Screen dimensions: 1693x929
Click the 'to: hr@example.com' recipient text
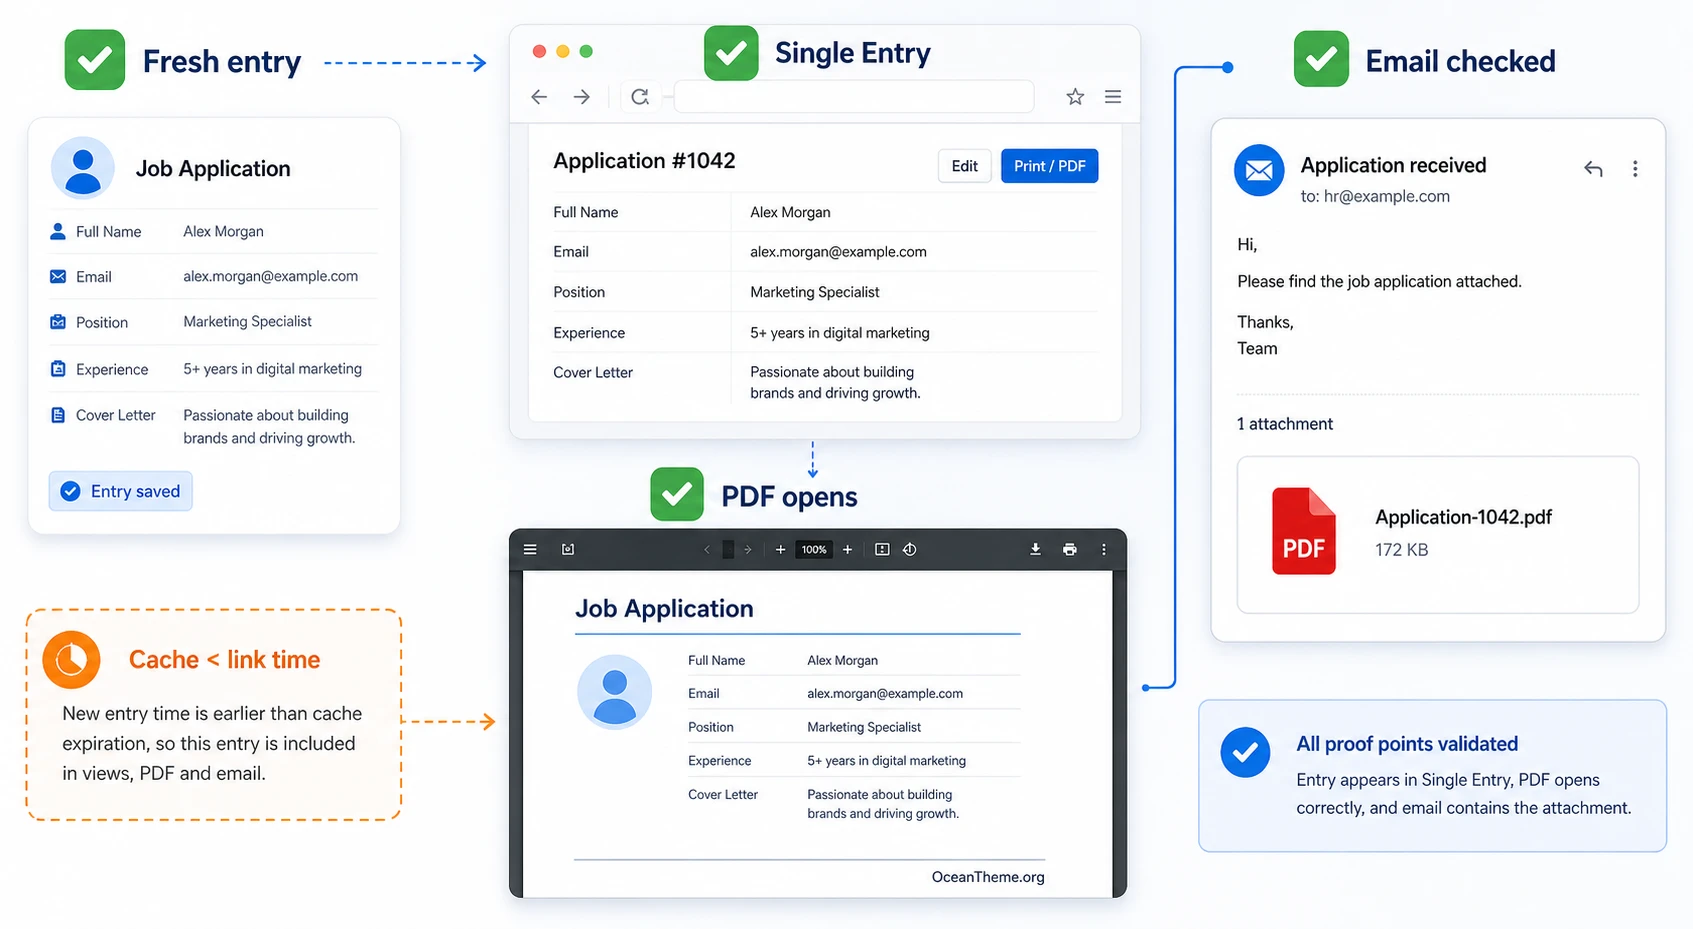[x=1375, y=196]
